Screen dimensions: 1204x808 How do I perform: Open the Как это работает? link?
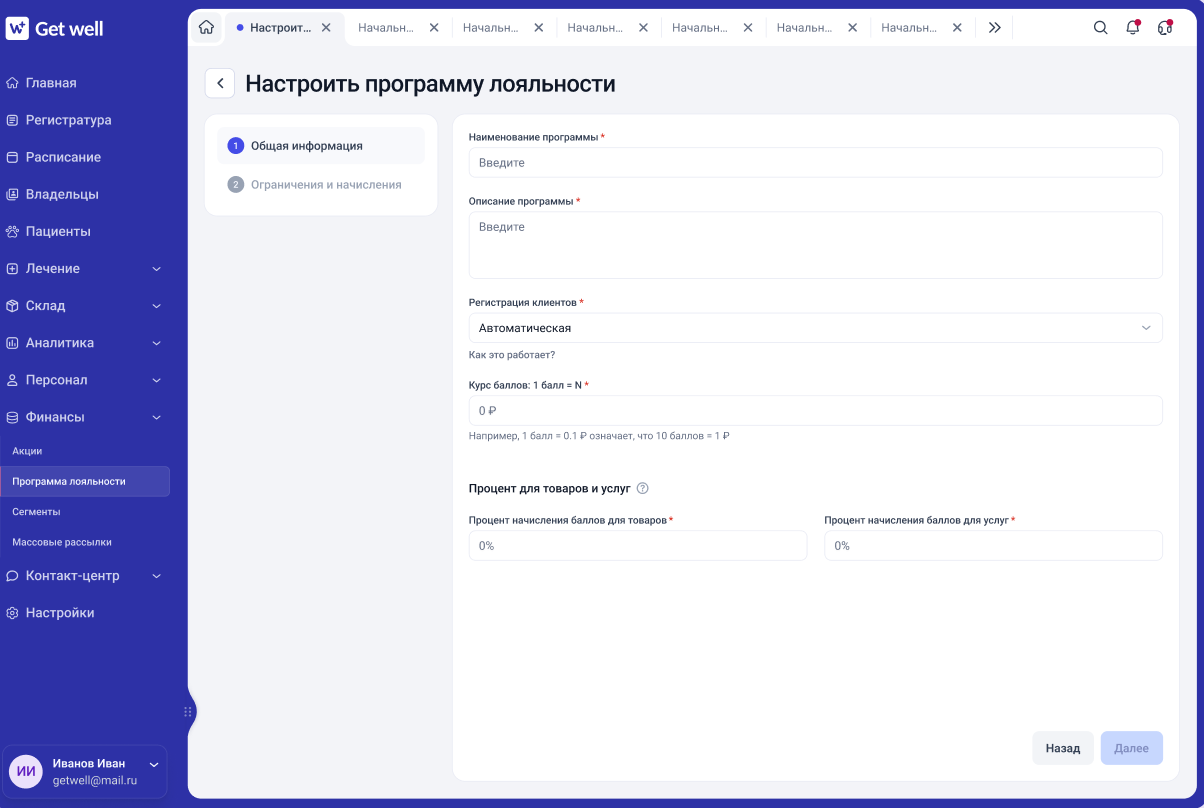point(512,355)
